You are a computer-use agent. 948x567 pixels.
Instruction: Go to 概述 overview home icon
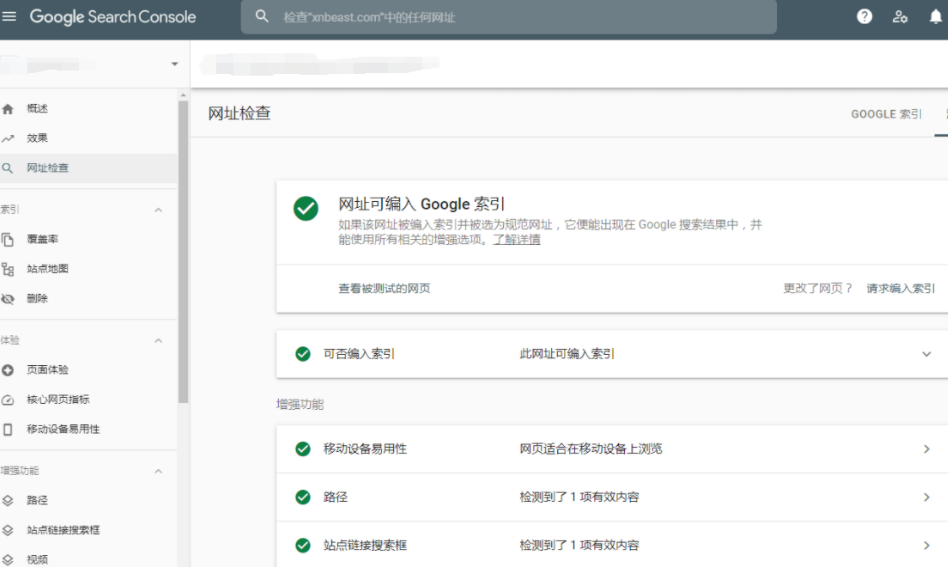8,109
